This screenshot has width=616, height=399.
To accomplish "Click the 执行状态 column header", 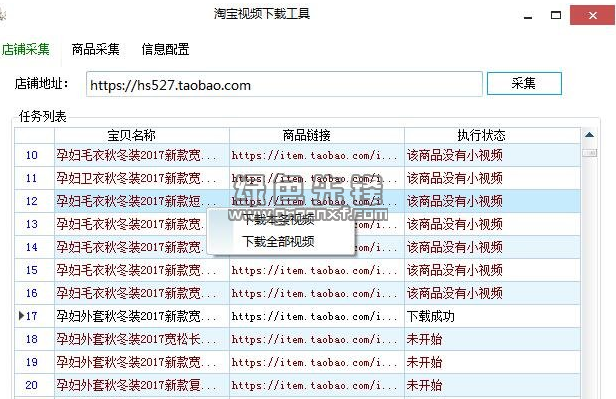I will tap(492, 135).
